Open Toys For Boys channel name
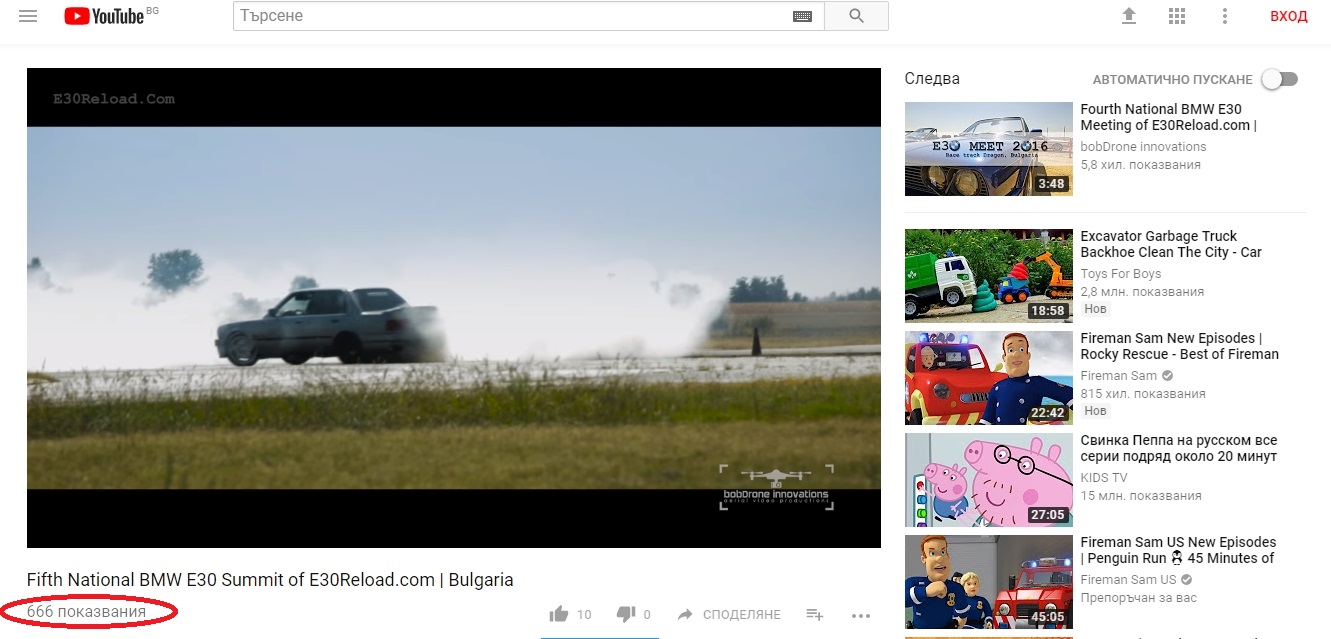Screen dimensions: 1331x639 point(1121,274)
